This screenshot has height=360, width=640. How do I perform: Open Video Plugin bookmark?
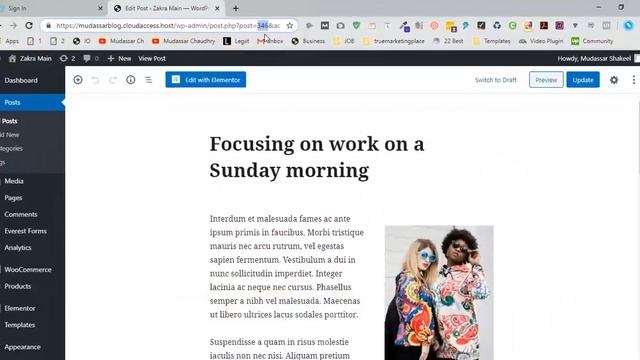[541, 41]
